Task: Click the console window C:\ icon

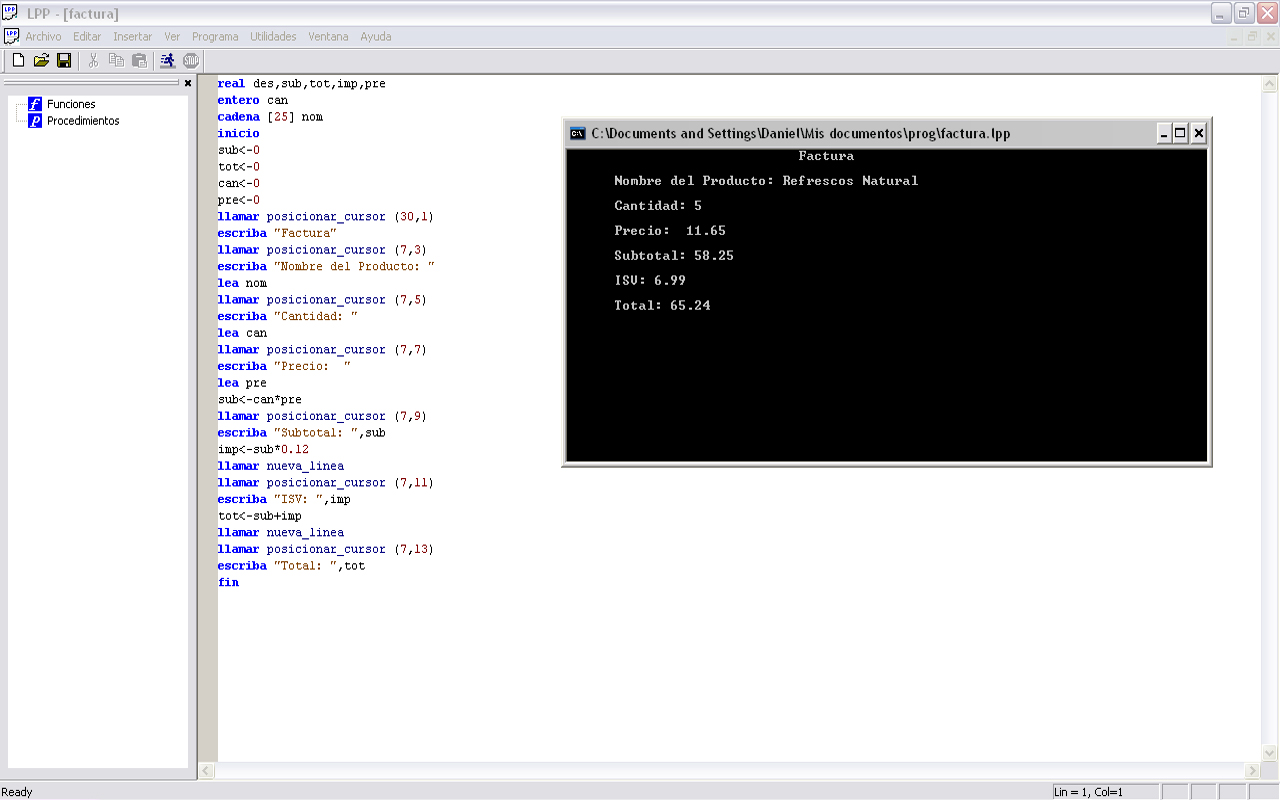Action: coord(578,133)
